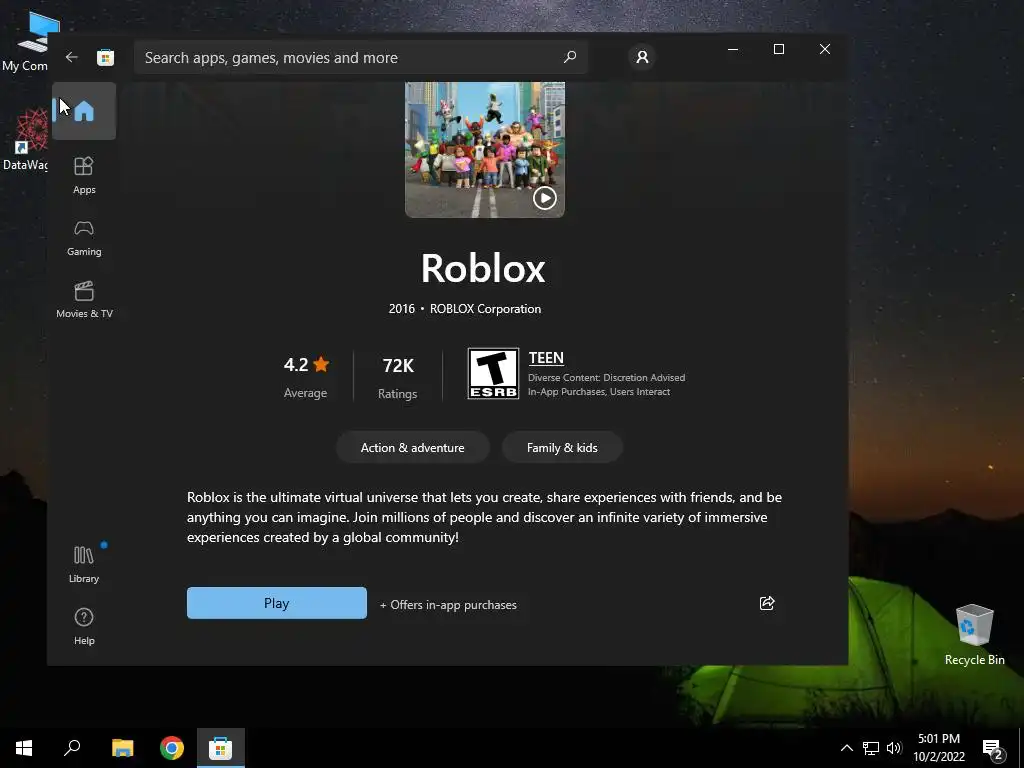Click the network tray icon
This screenshot has width=1024, height=768.
(x=871, y=748)
